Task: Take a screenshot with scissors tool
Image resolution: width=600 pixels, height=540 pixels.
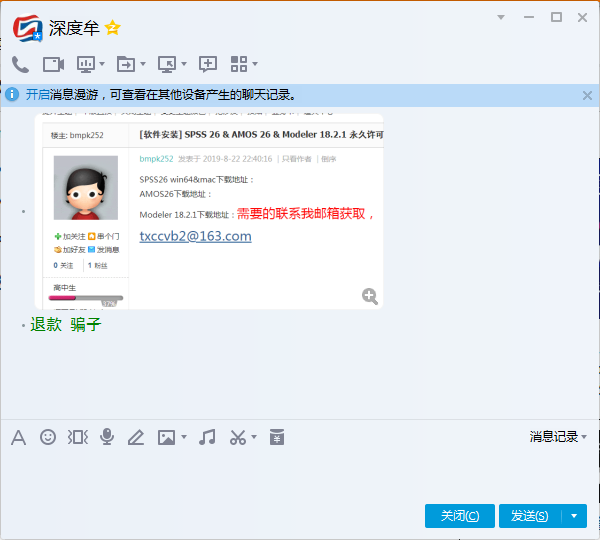Action: pos(238,437)
